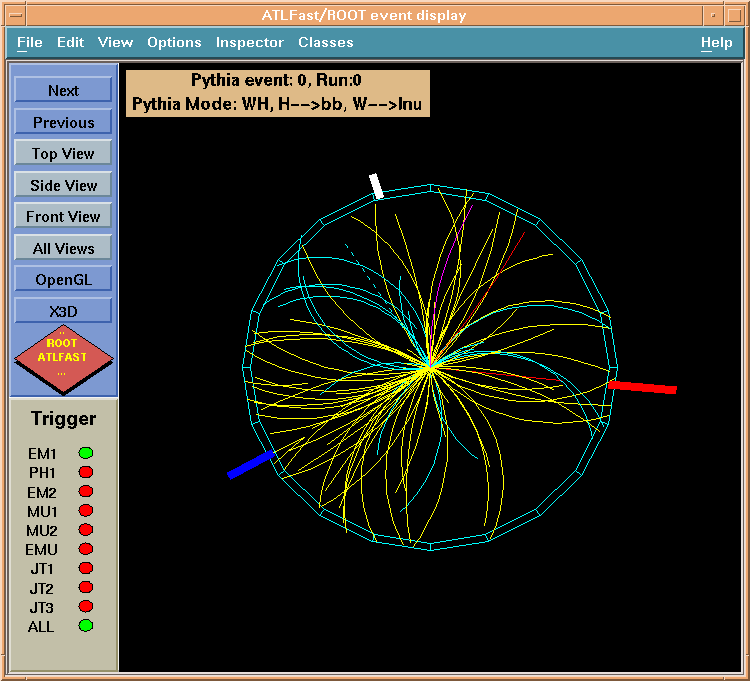Open the Help menu
This screenshot has width=750, height=681.
(716, 42)
